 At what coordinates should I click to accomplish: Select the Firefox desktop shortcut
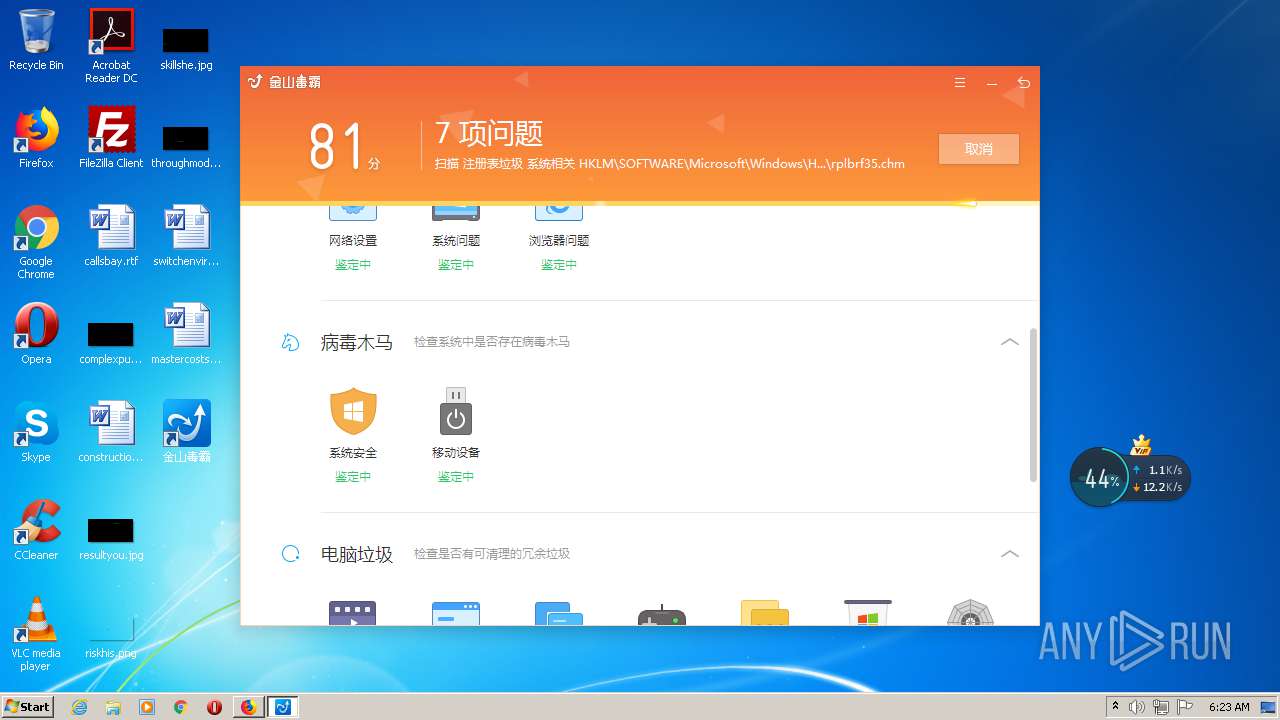(36, 138)
